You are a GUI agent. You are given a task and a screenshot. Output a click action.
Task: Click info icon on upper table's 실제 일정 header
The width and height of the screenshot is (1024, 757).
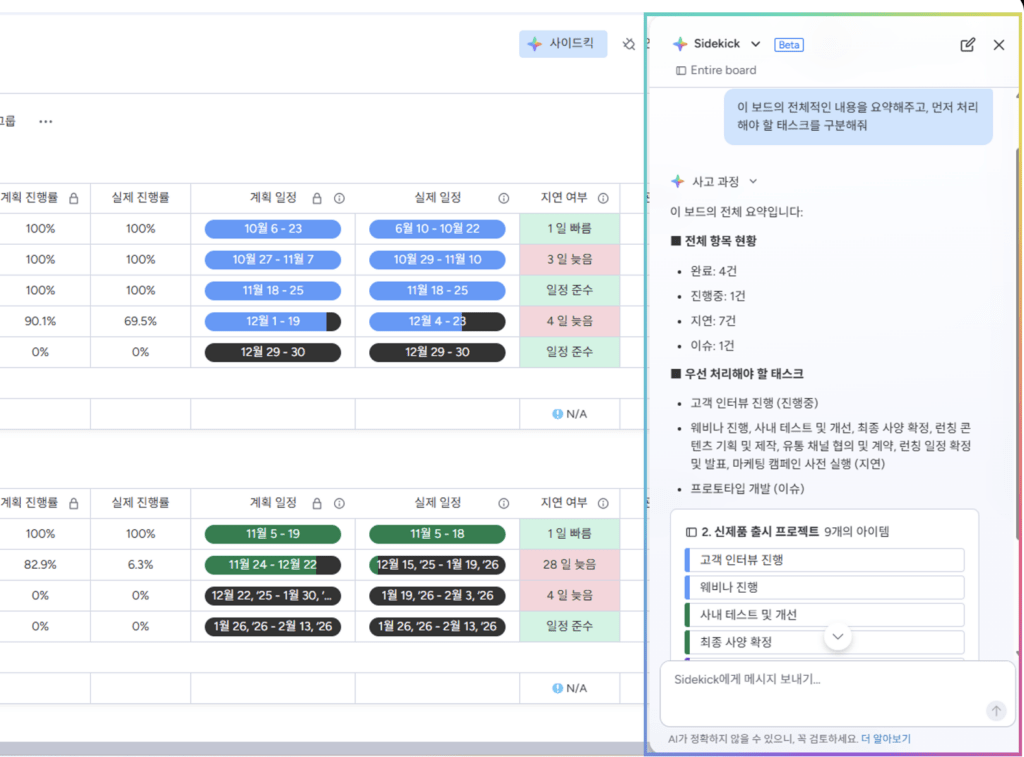pos(504,198)
